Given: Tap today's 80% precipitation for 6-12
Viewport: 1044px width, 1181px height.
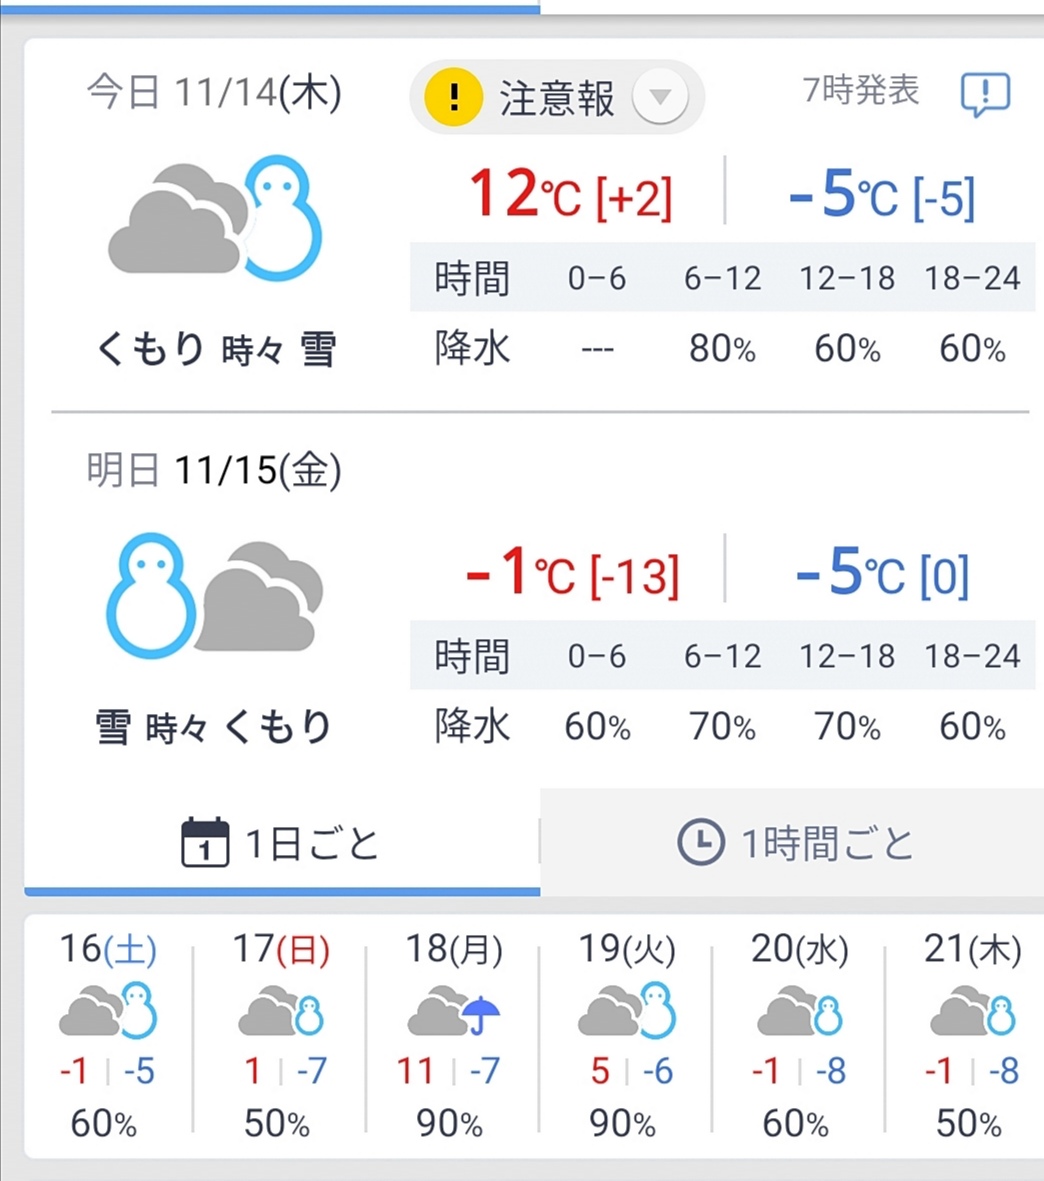Looking at the screenshot, I should tap(722, 349).
